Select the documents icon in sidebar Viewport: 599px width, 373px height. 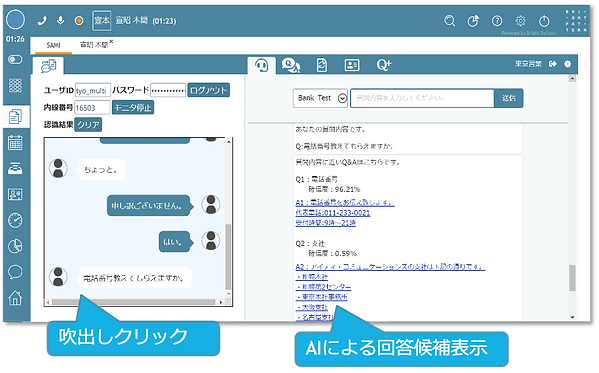point(15,116)
